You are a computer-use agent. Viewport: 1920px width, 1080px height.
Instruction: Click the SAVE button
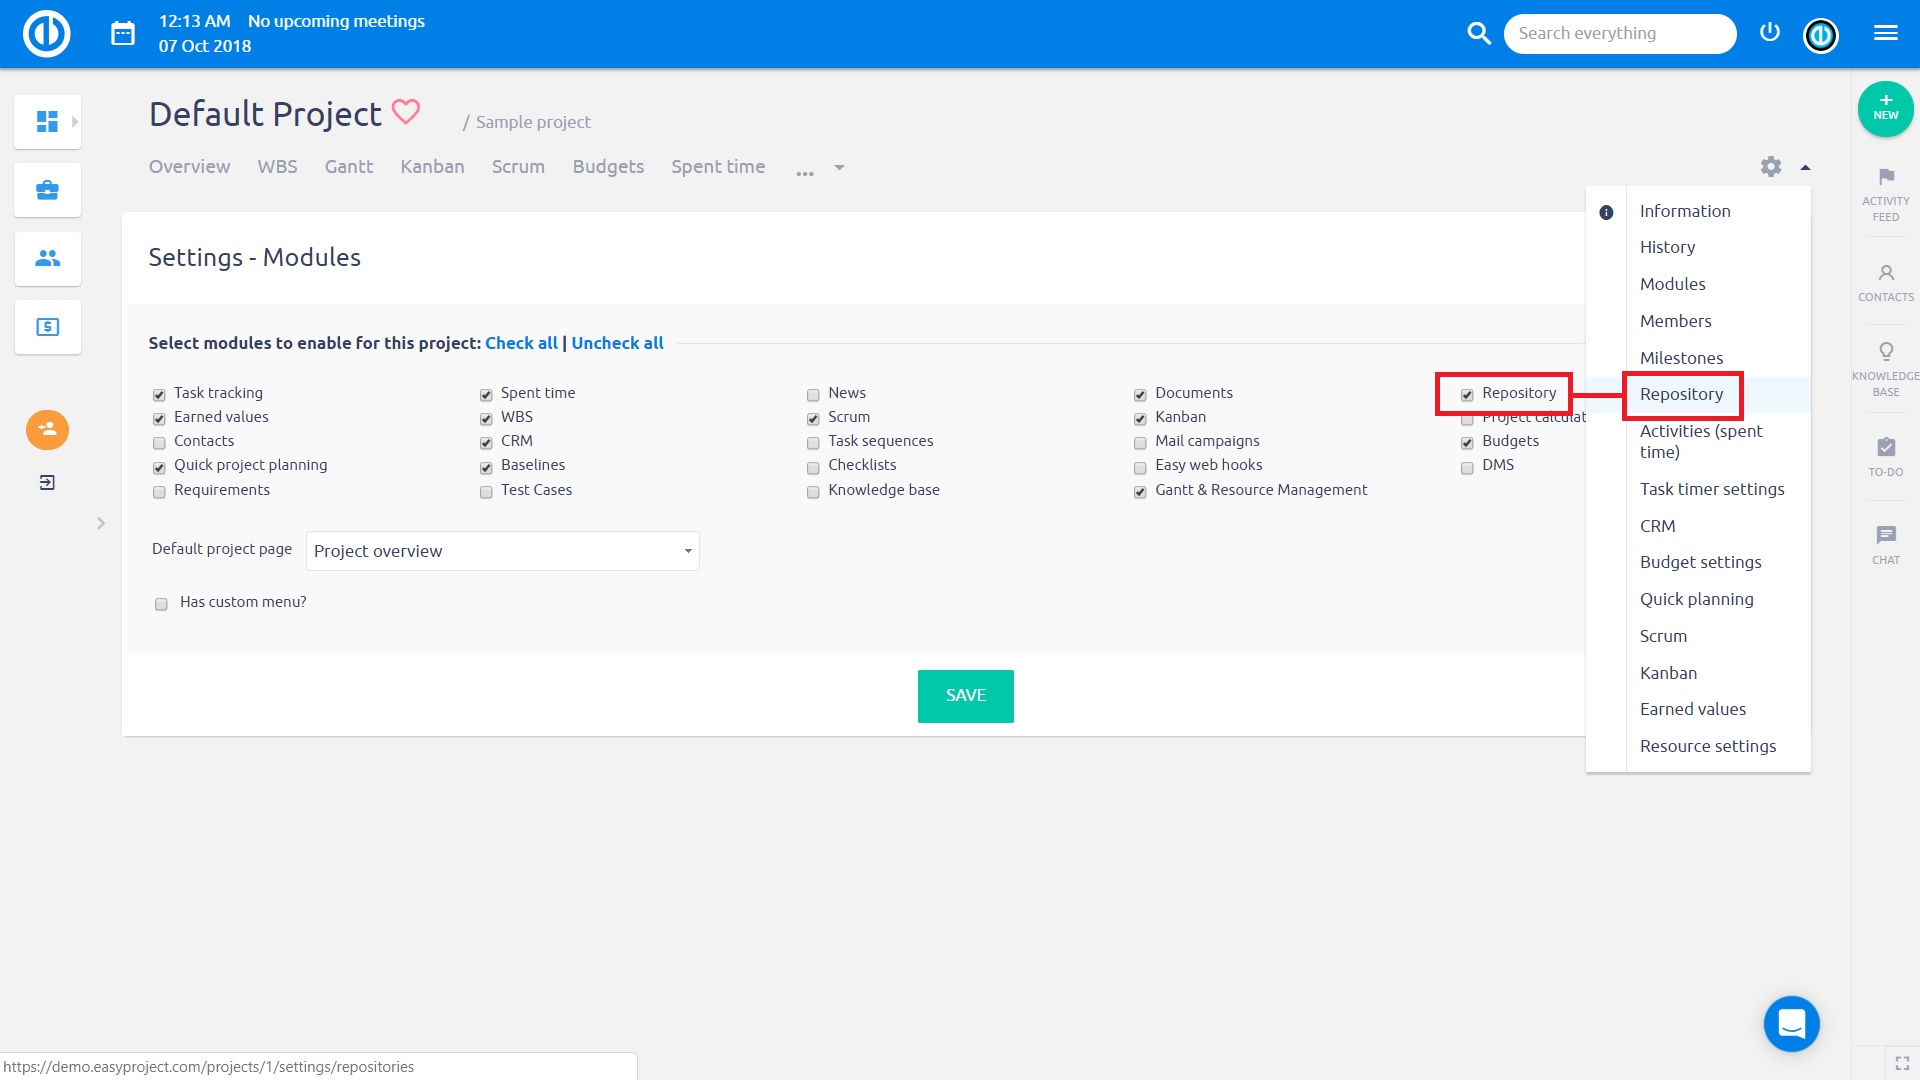tap(965, 695)
